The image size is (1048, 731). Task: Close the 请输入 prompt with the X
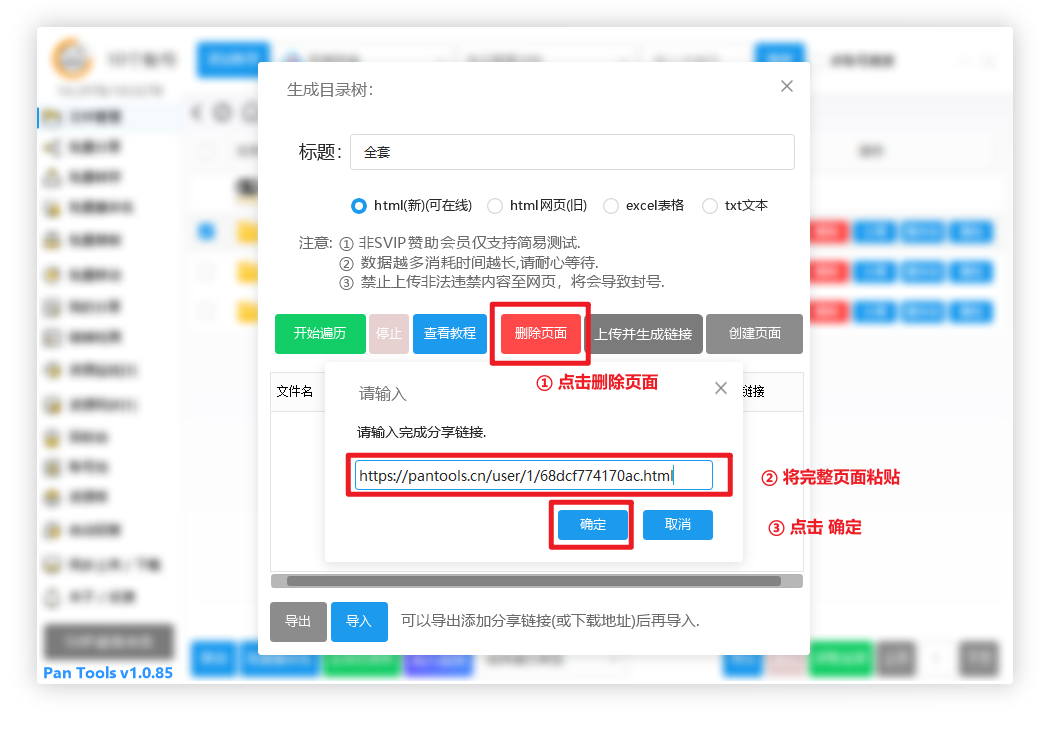pyautogui.click(x=721, y=388)
